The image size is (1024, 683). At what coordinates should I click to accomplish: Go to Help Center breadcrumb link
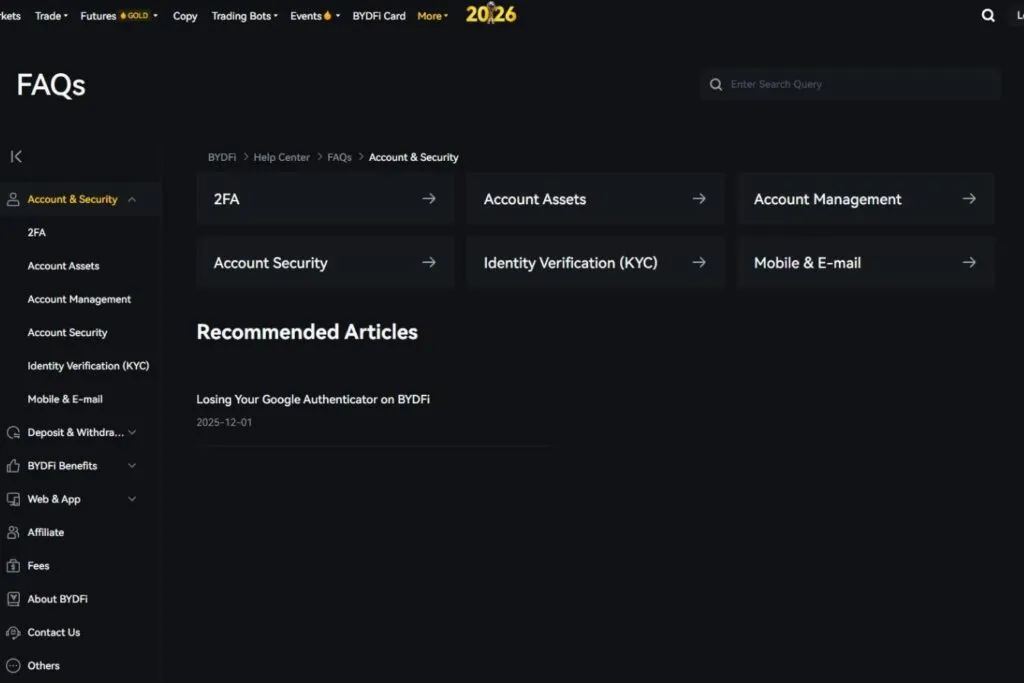click(281, 157)
